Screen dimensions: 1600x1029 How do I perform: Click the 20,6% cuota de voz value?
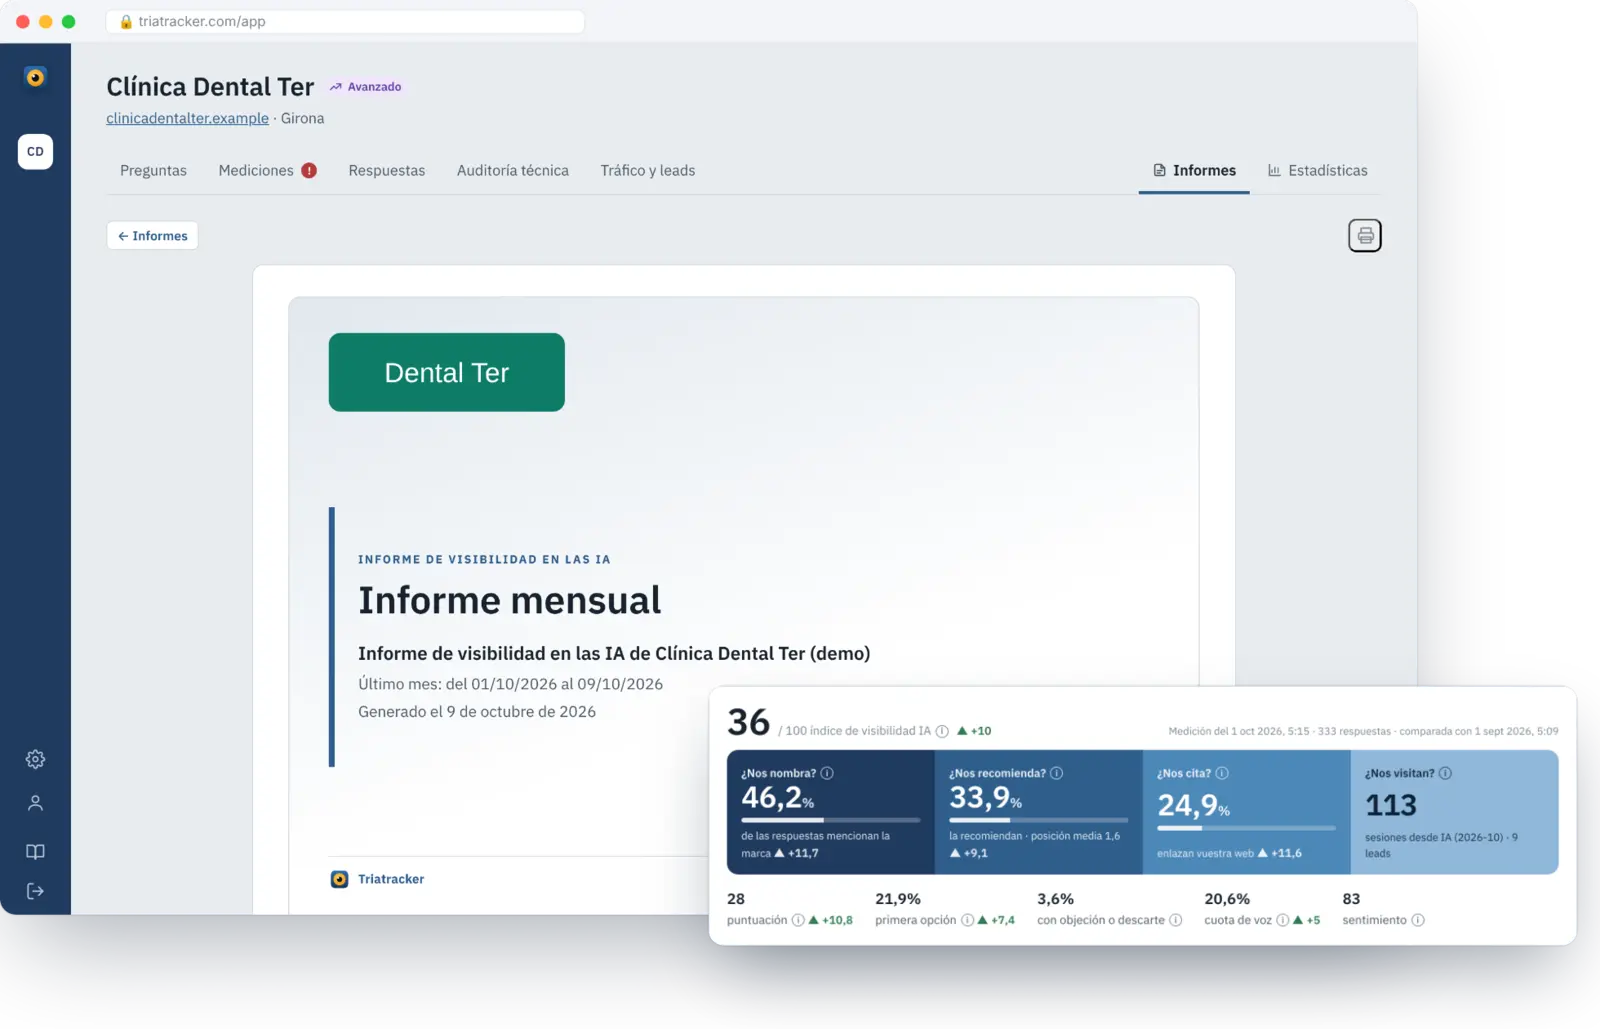[1227, 899]
